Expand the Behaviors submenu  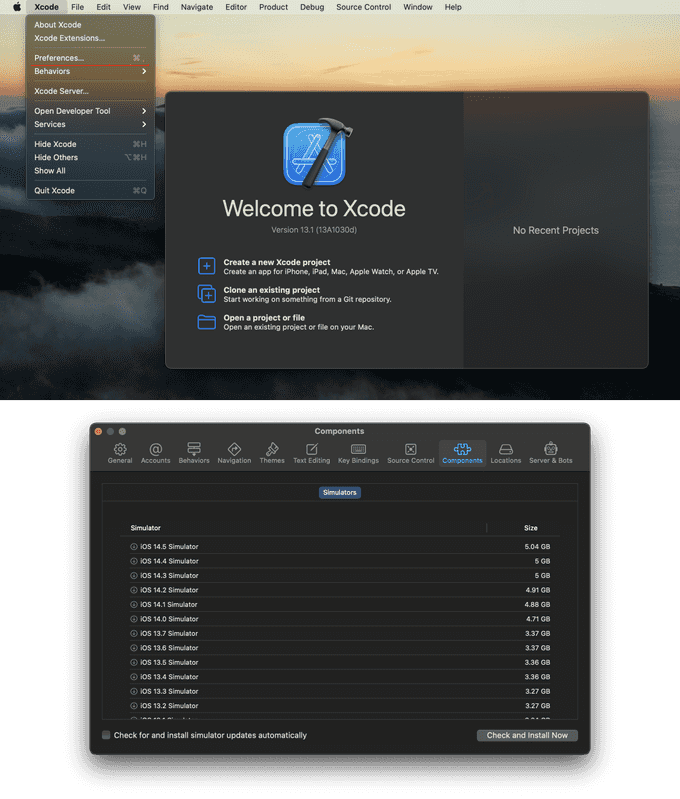90,71
